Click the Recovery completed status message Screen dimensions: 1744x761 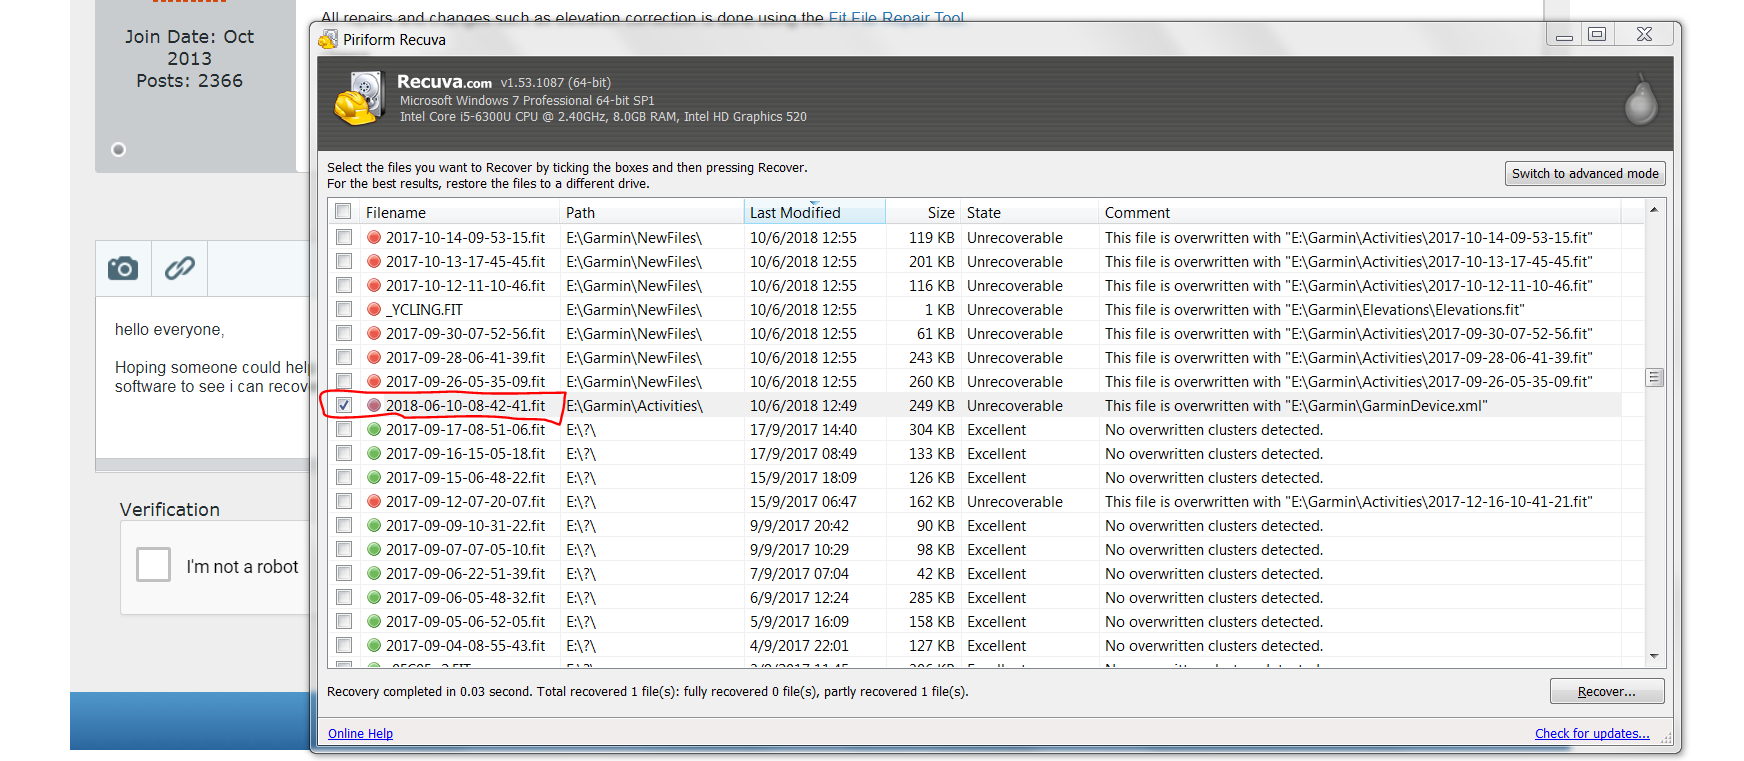point(648,692)
